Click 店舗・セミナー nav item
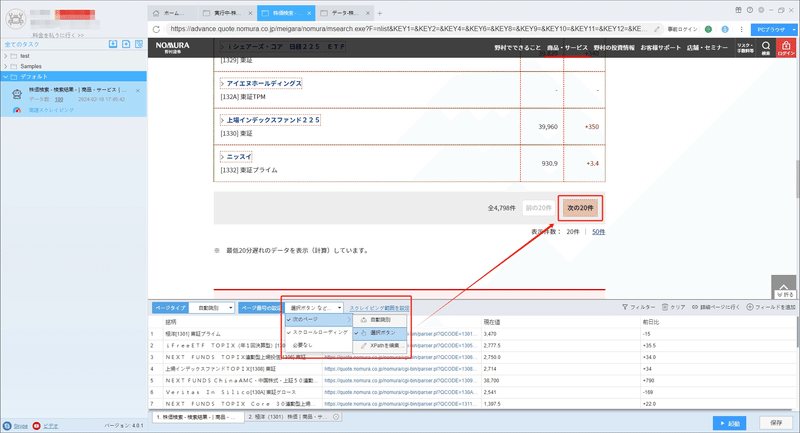The height and width of the screenshot is (433, 800). pyautogui.click(x=707, y=47)
